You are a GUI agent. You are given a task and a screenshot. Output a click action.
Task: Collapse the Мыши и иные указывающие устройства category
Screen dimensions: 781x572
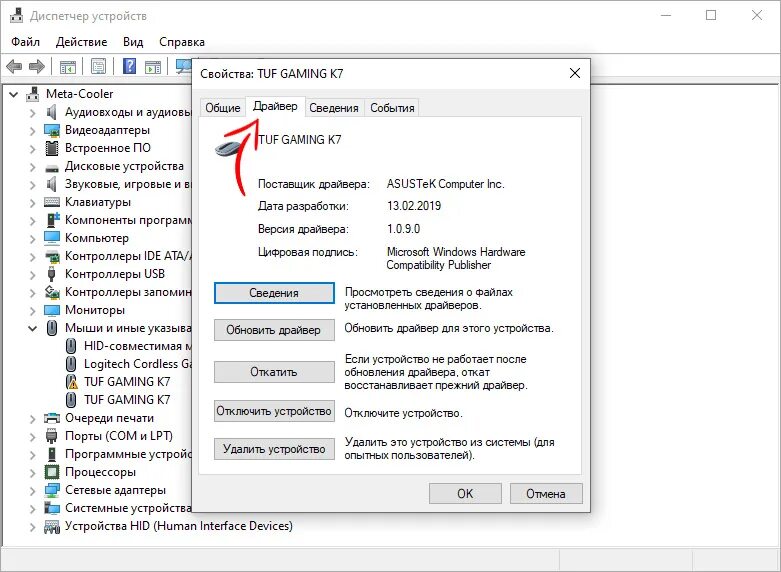pyautogui.click(x=33, y=328)
